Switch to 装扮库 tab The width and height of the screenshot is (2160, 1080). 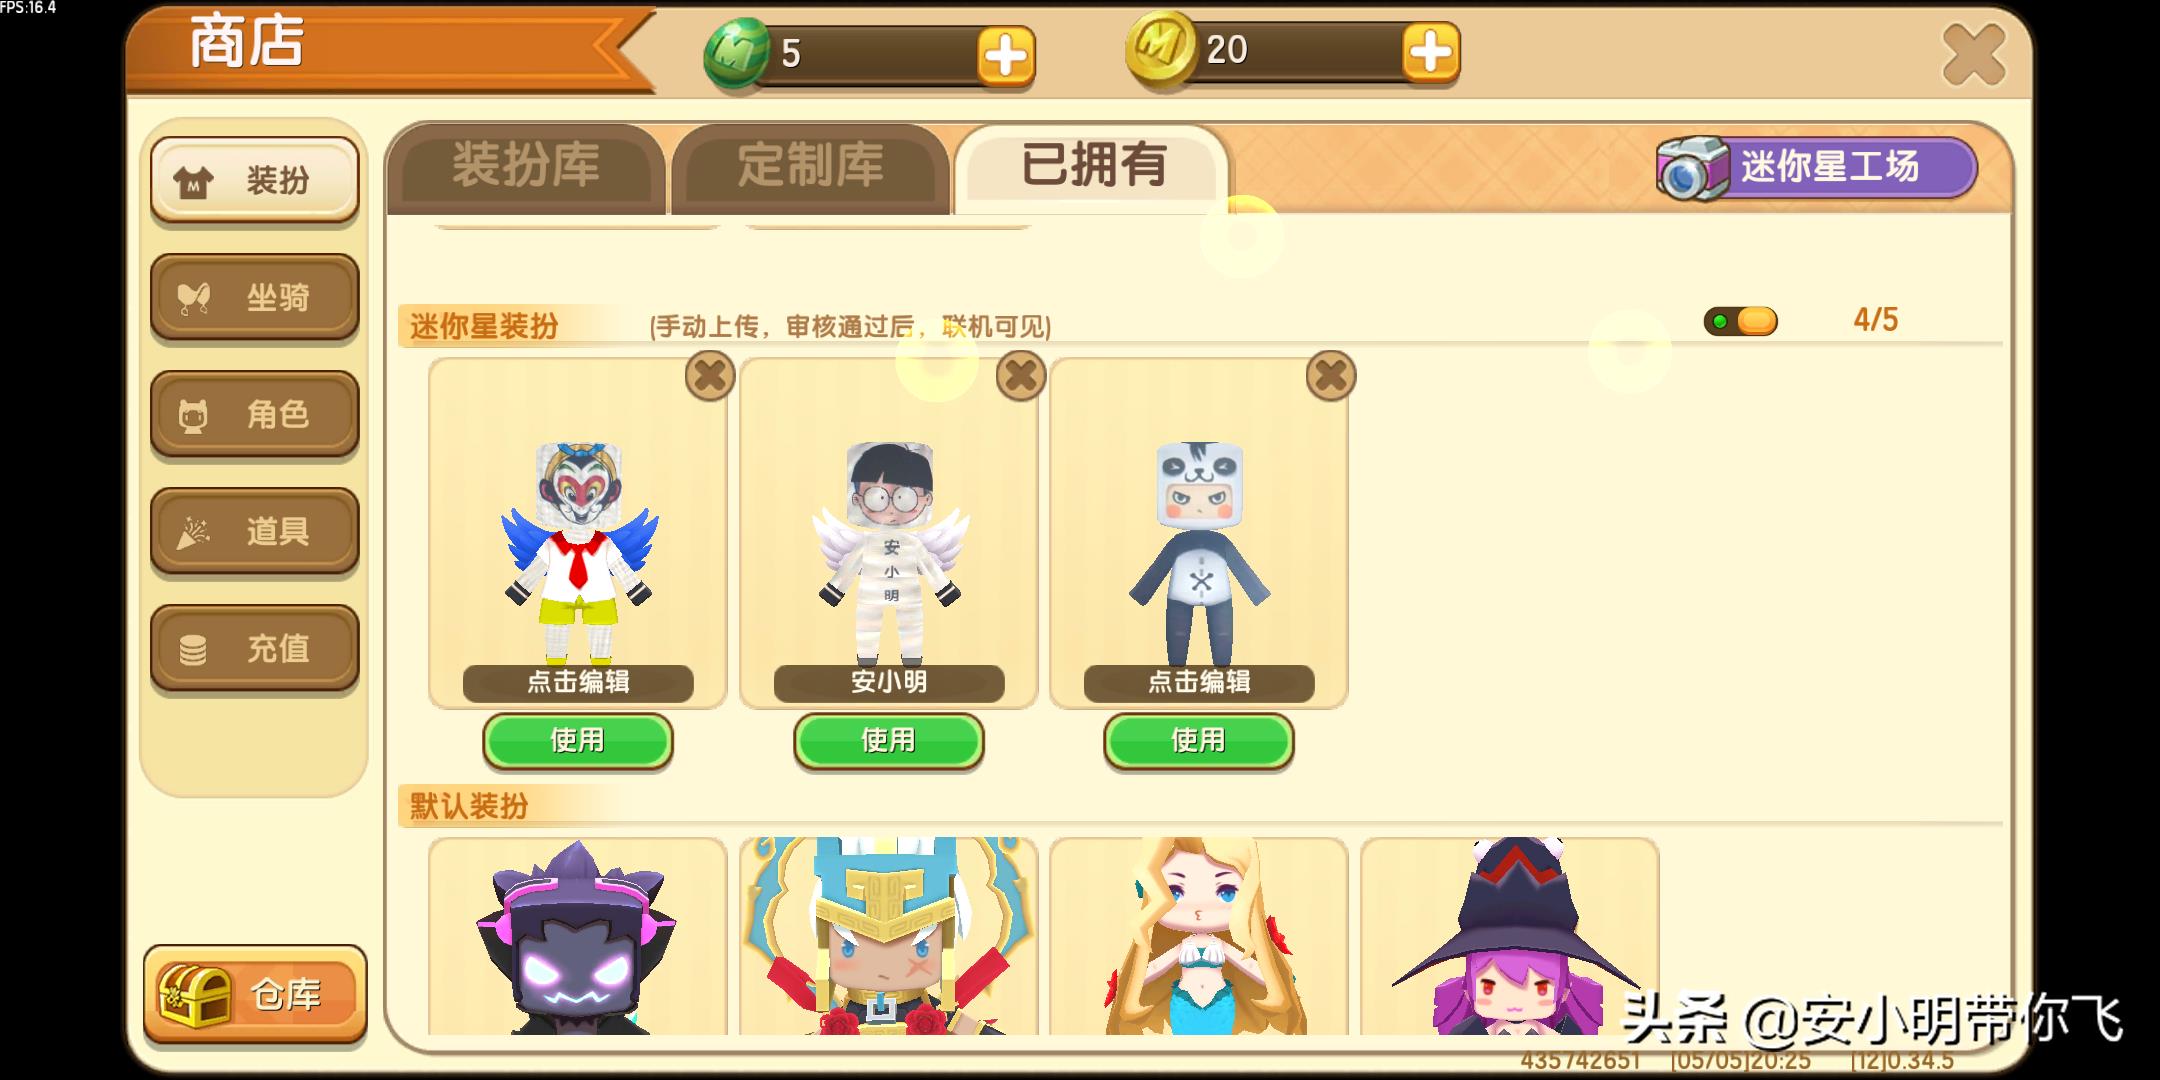(526, 168)
